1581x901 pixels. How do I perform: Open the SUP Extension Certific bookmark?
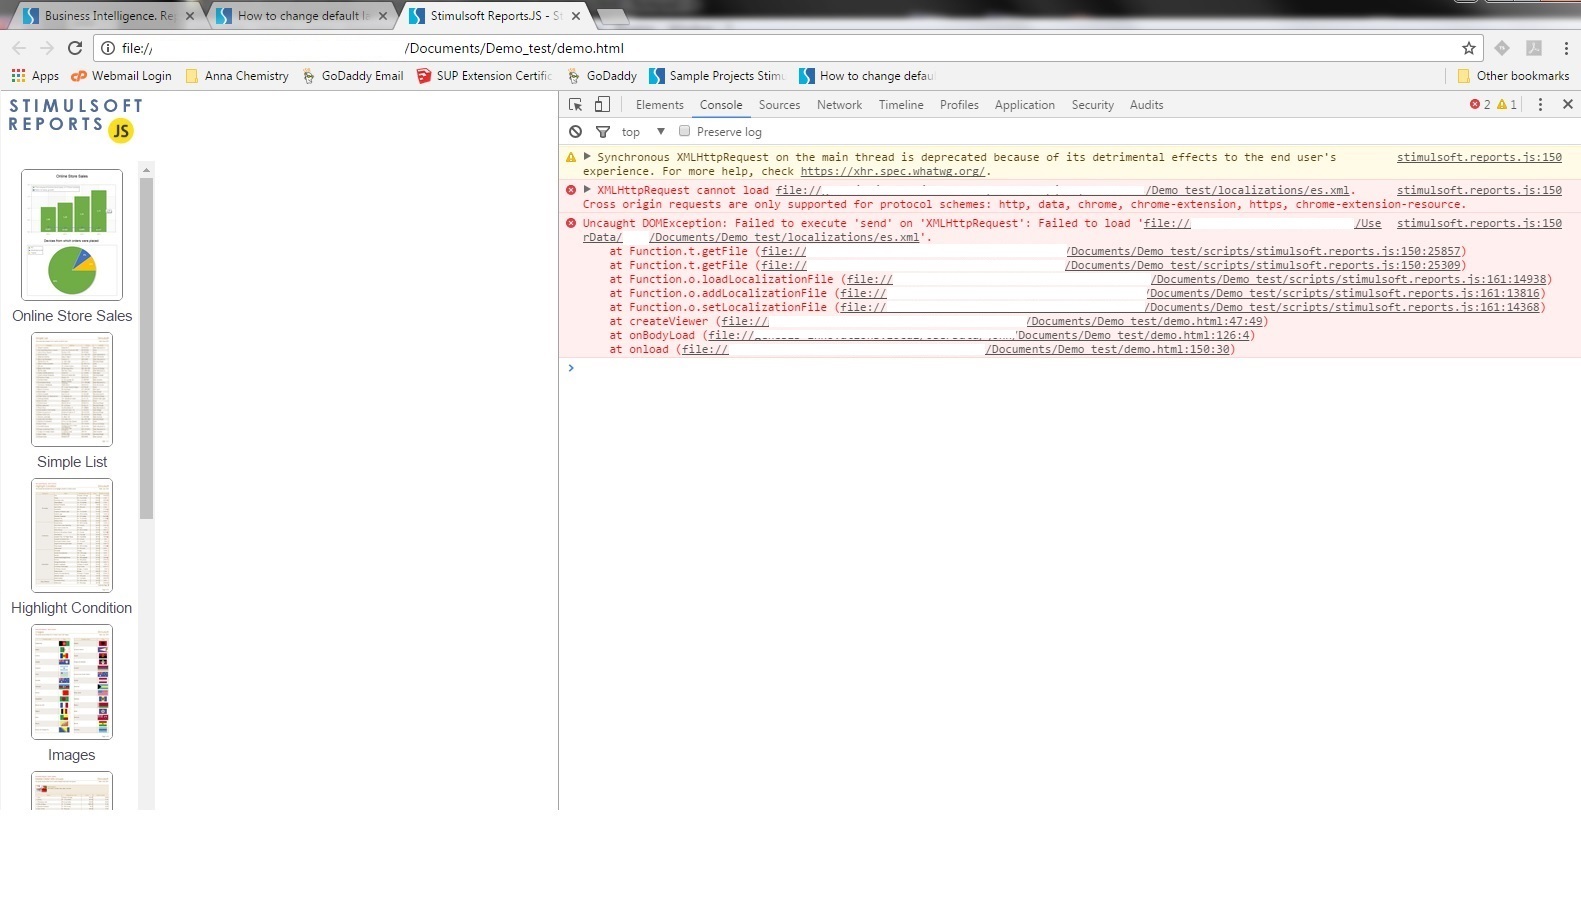point(484,76)
